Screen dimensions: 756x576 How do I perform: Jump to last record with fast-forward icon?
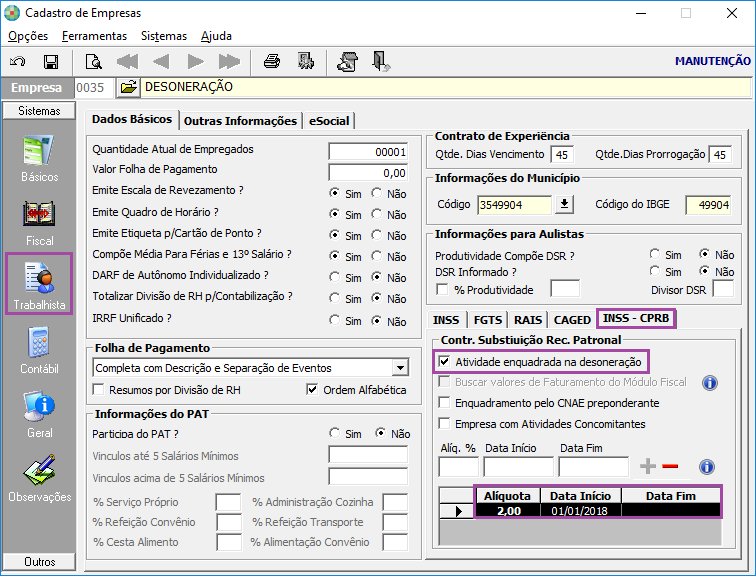(x=229, y=62)
